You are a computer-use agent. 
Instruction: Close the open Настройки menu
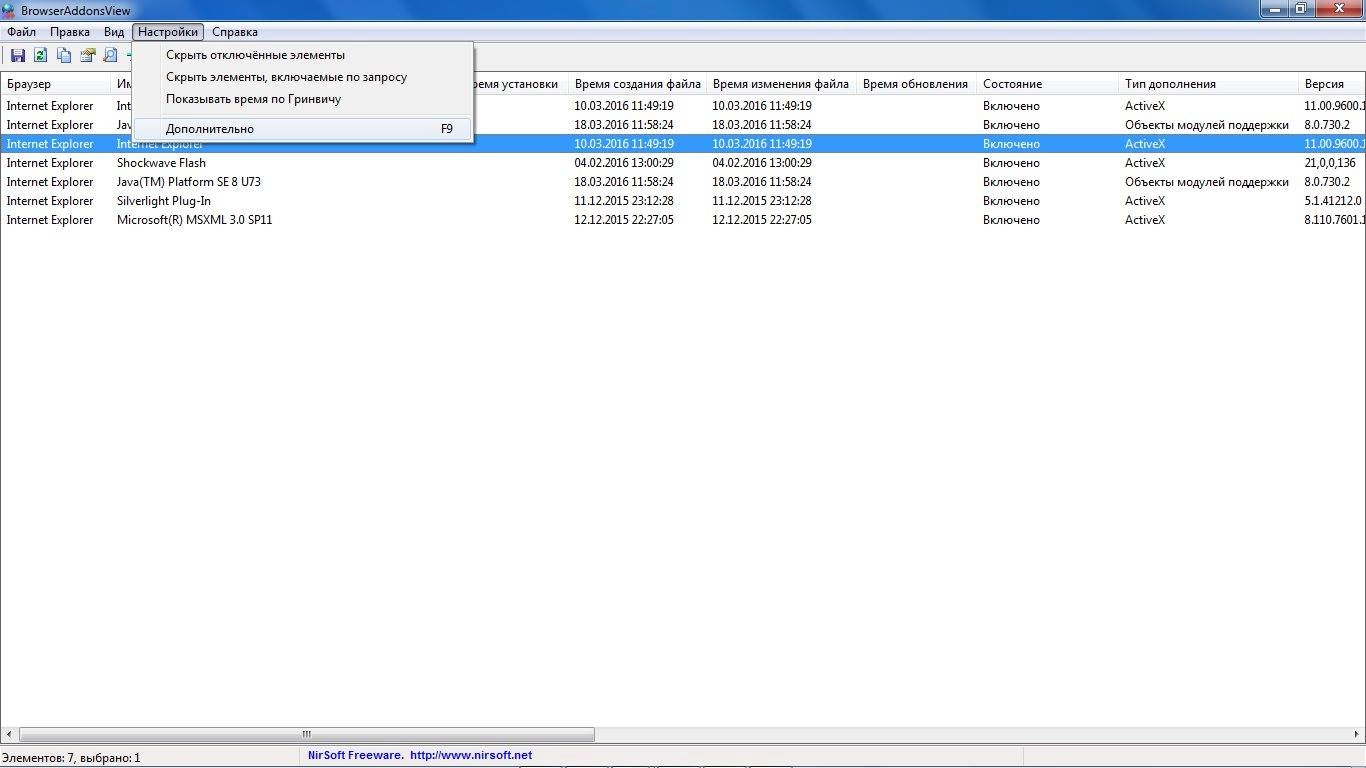coord(168,32)
